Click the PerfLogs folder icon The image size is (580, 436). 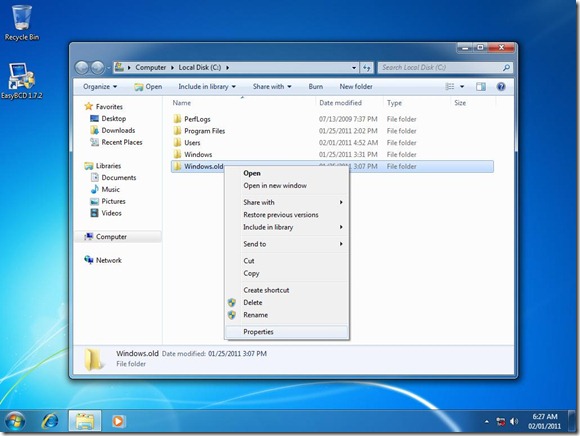(178, 119)
